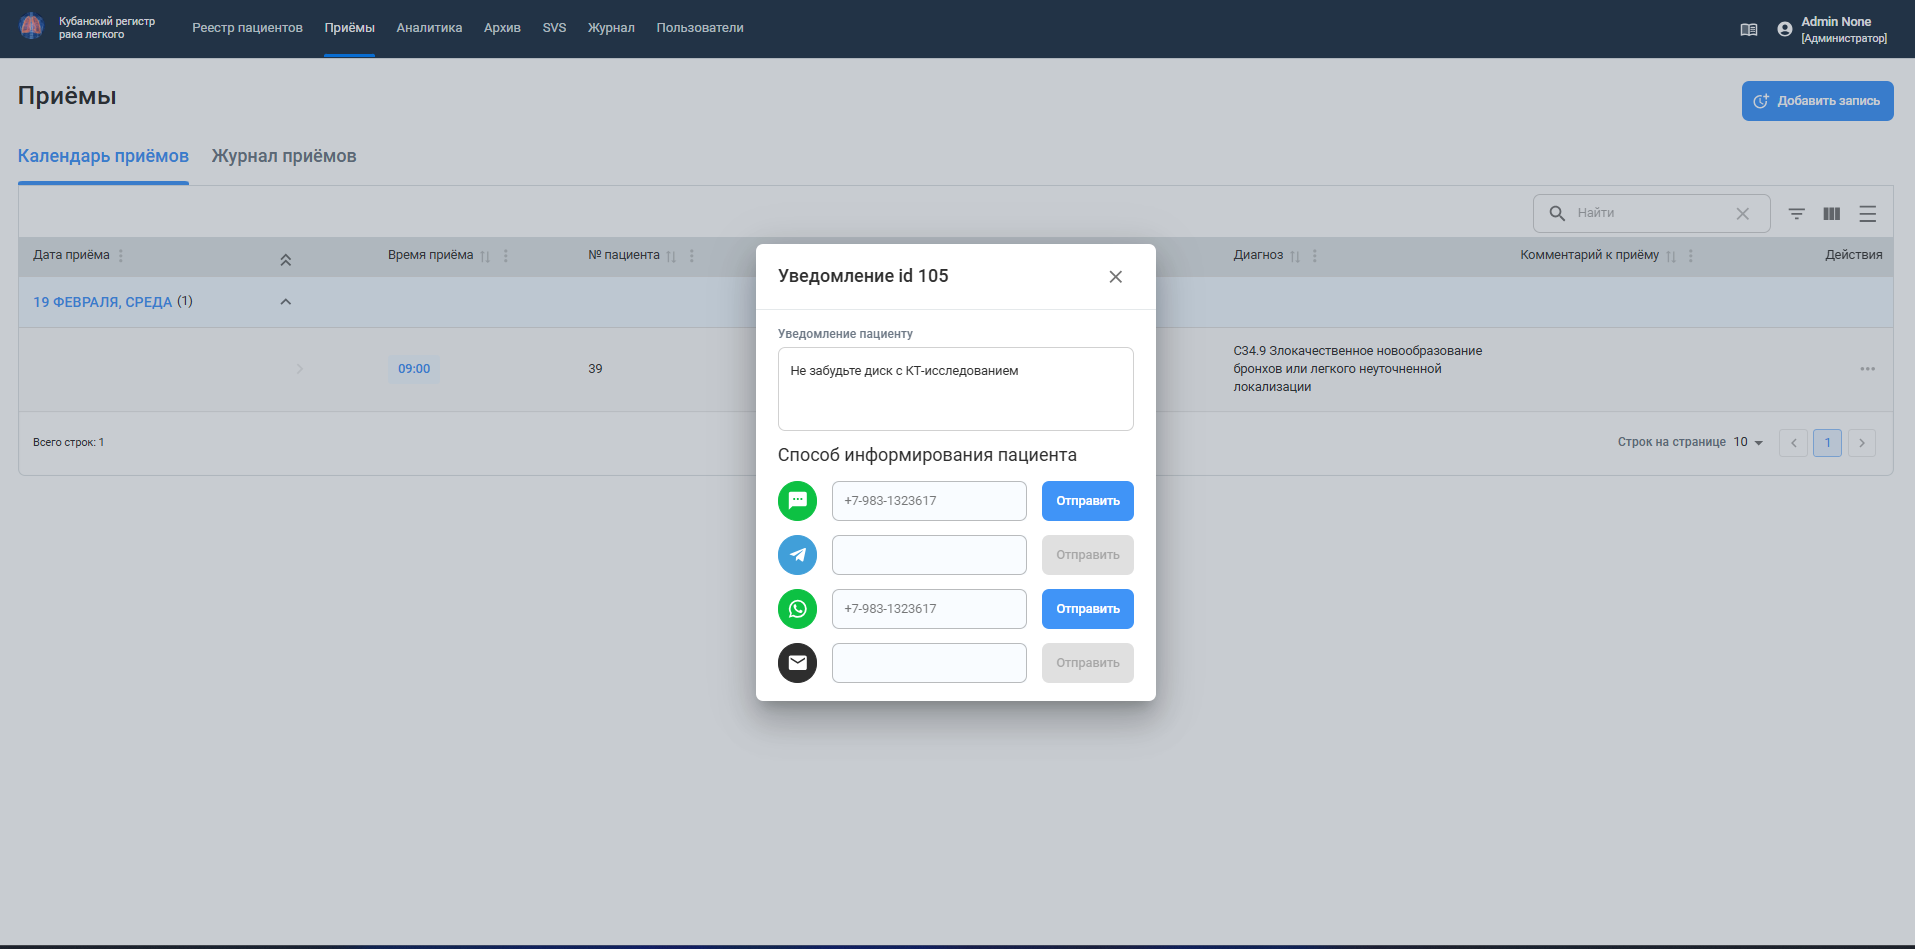Click the Добавить запись button
The width and height of the screenshot is (1915, 949).
[1817, 101]
